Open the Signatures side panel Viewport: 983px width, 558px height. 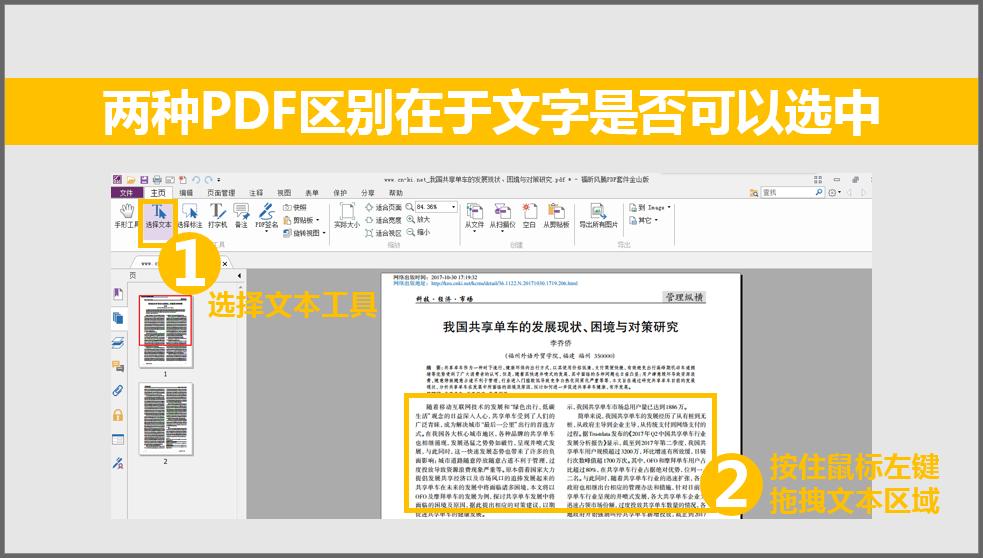coord(118,463)
